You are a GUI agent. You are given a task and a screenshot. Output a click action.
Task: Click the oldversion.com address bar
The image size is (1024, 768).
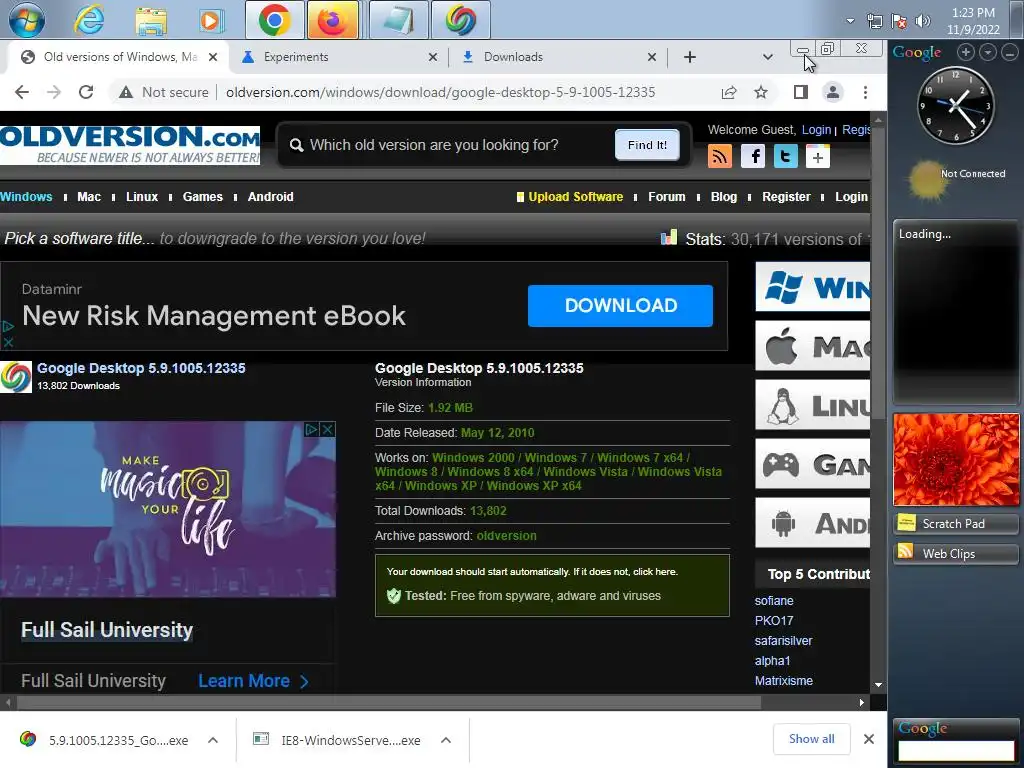(x=440, y=92)
